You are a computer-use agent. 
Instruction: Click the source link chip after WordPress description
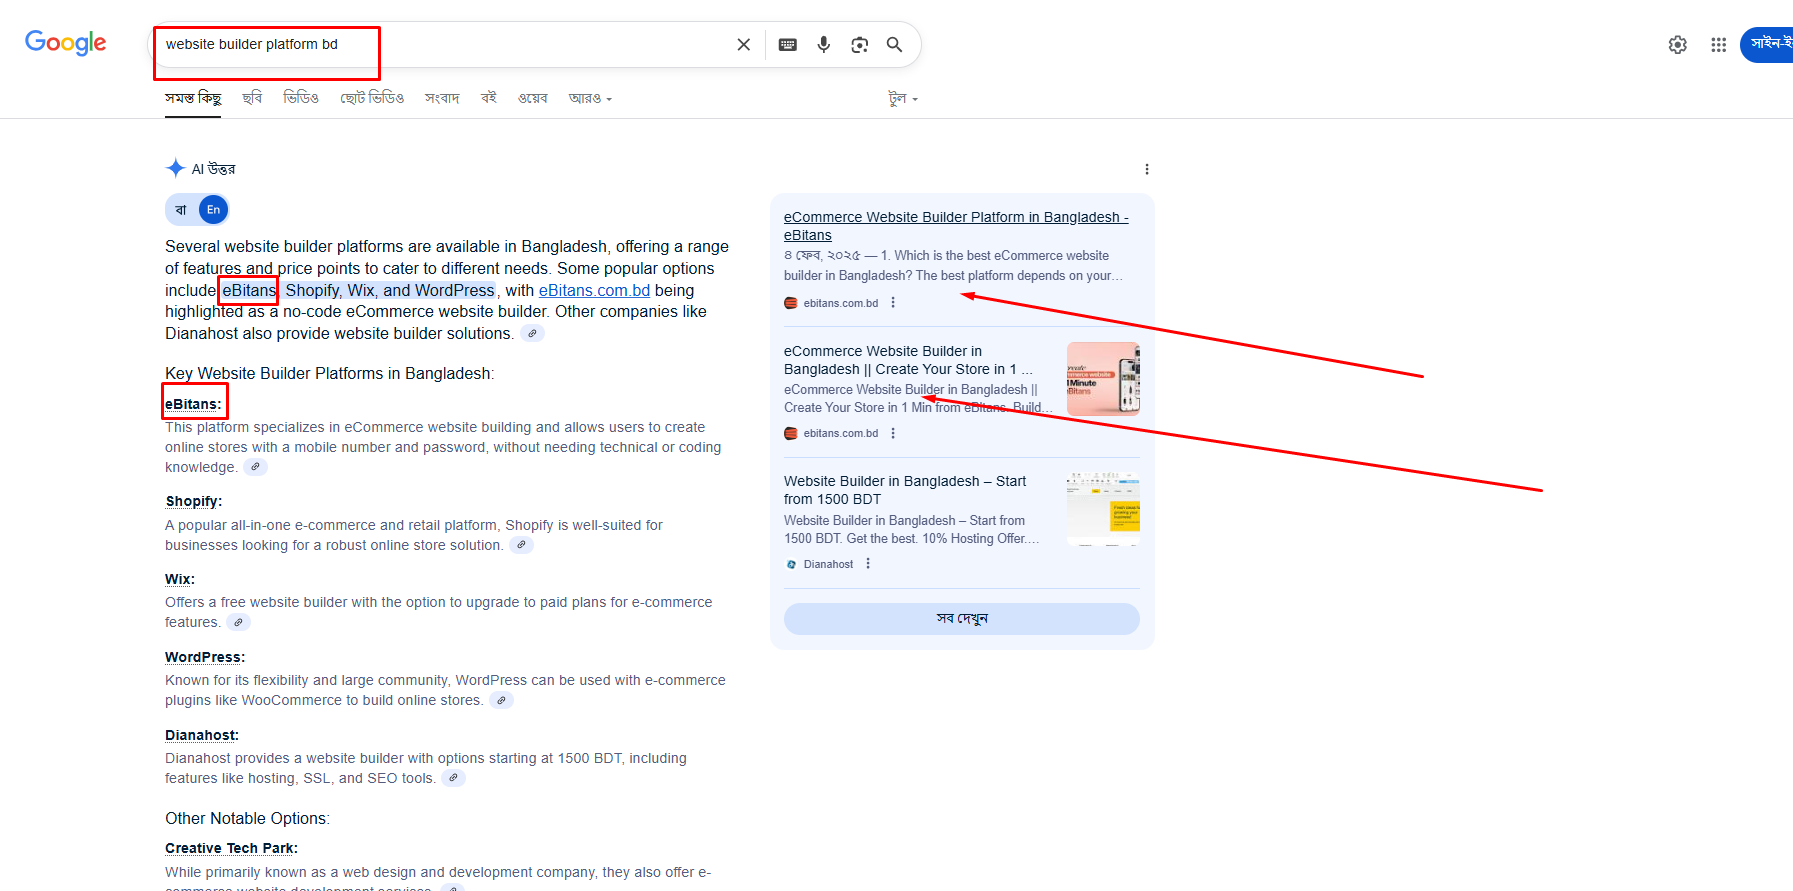tap(501, 700)
